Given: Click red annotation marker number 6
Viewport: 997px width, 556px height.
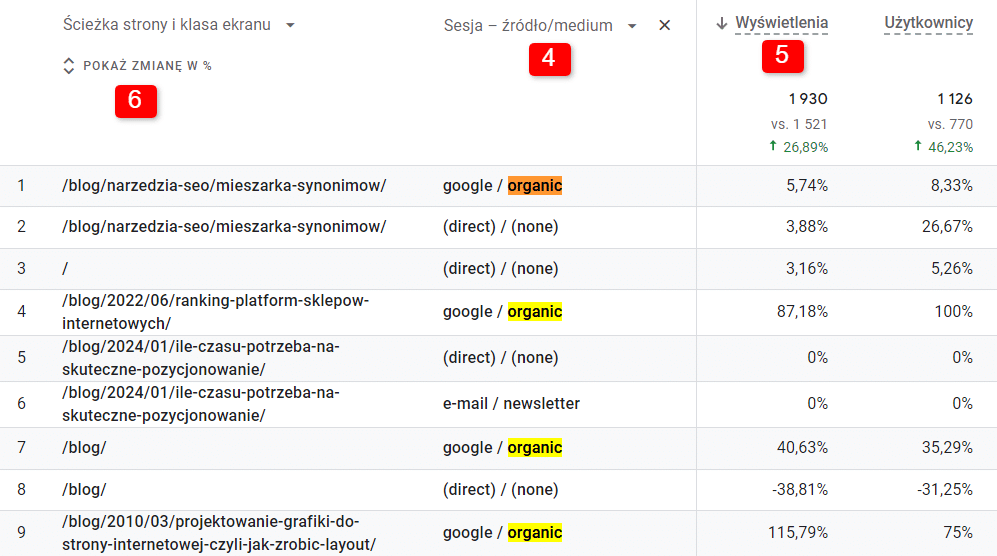Looking at the screenshot, I should click(135, 100).
